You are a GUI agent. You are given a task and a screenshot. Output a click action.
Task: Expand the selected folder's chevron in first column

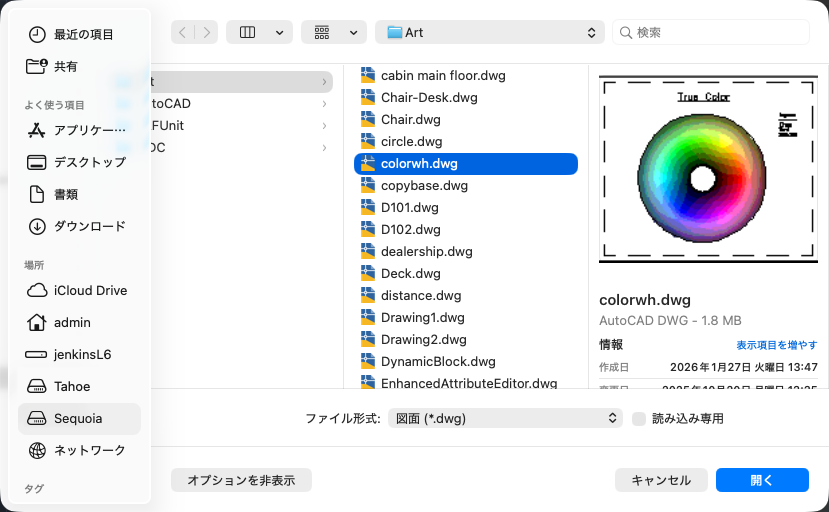click(324, 82)
